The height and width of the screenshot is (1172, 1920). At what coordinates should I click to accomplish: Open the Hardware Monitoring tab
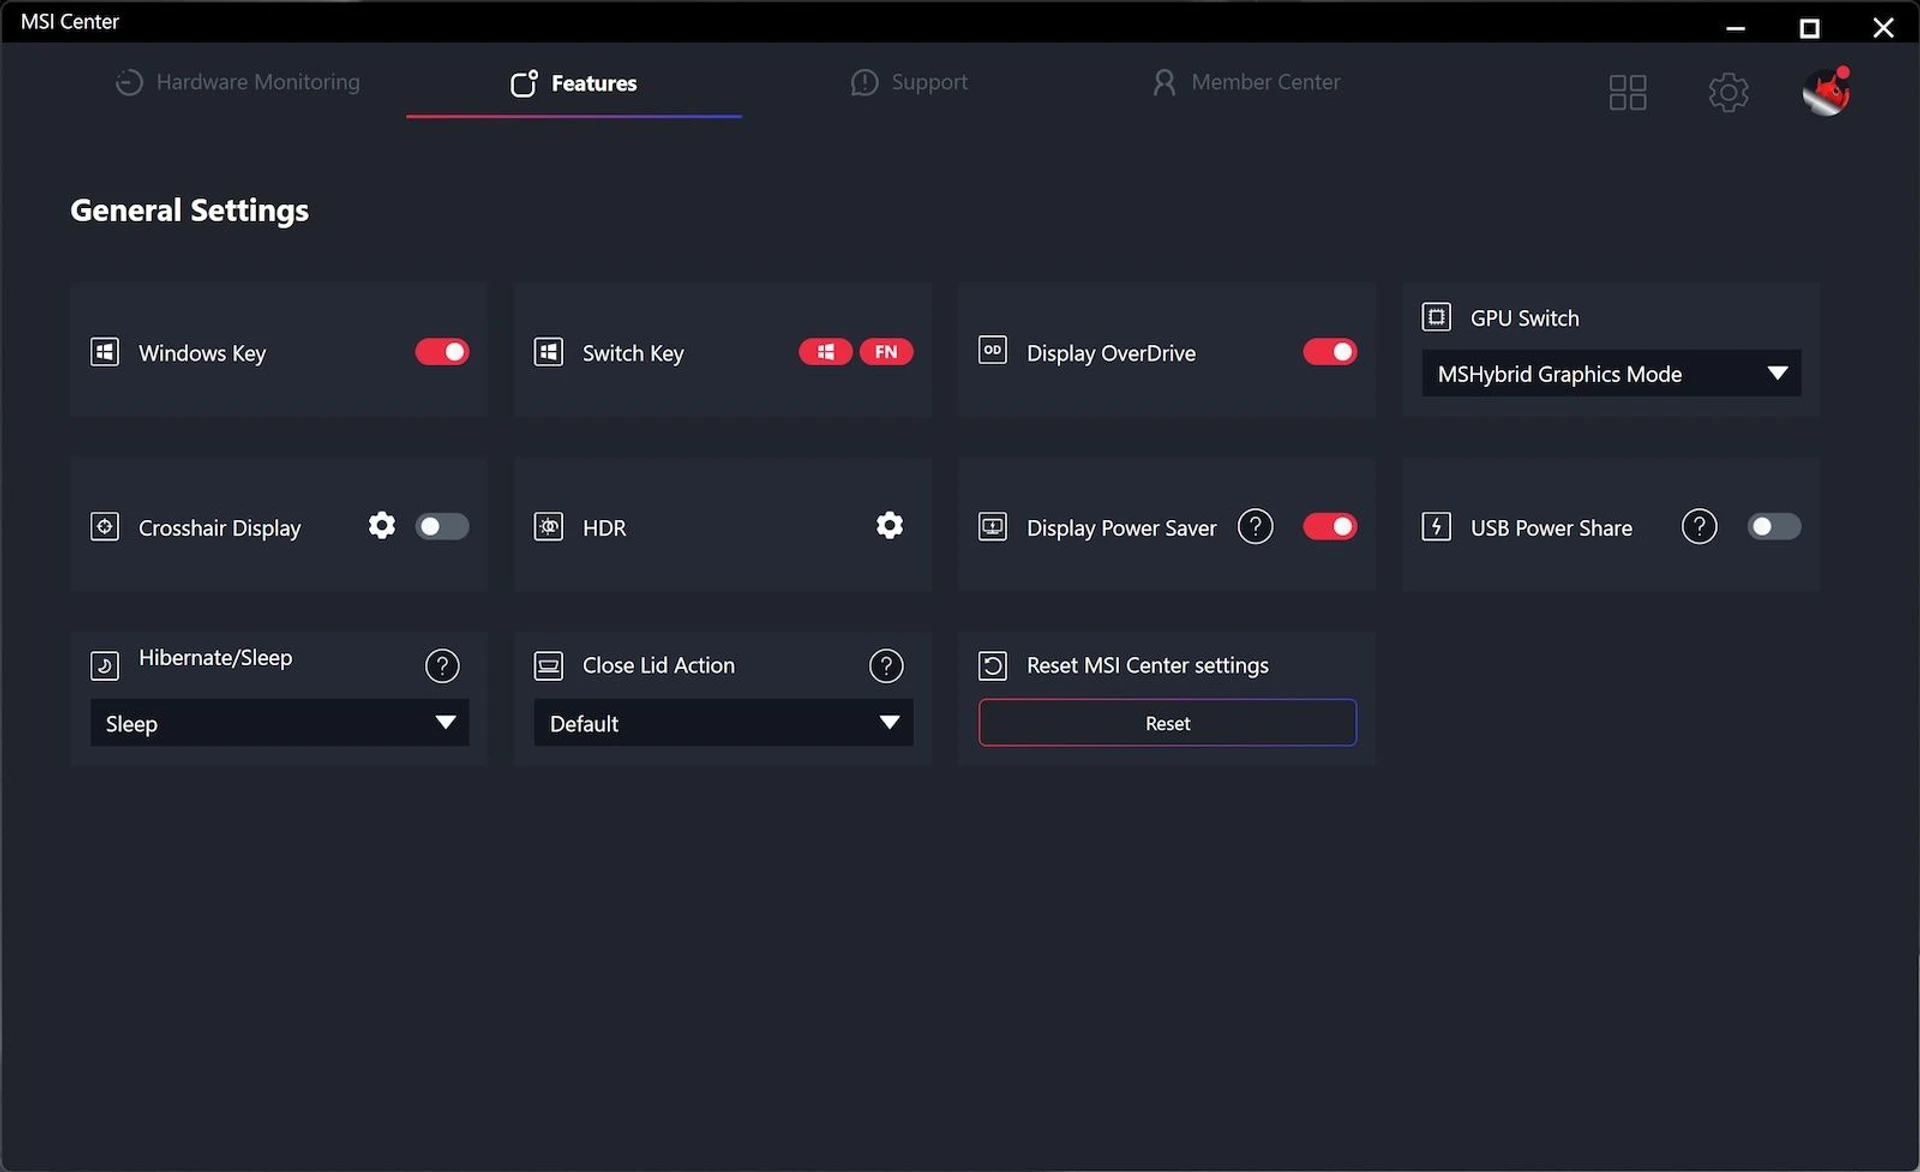[237, 82]
